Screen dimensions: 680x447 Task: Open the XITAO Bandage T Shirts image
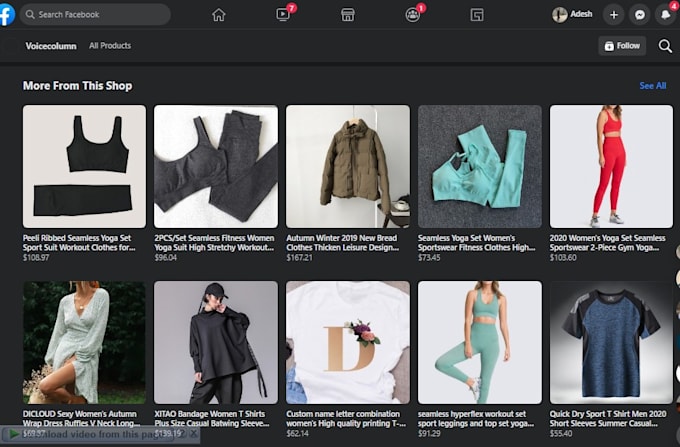216,343
